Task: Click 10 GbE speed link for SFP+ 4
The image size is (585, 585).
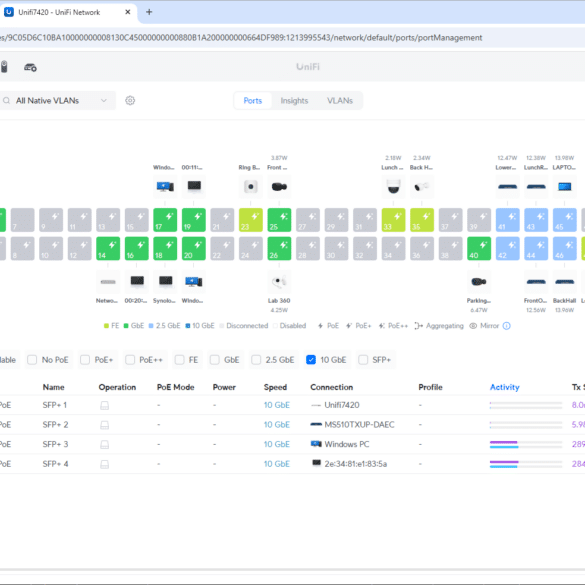Action: [277, 464]
